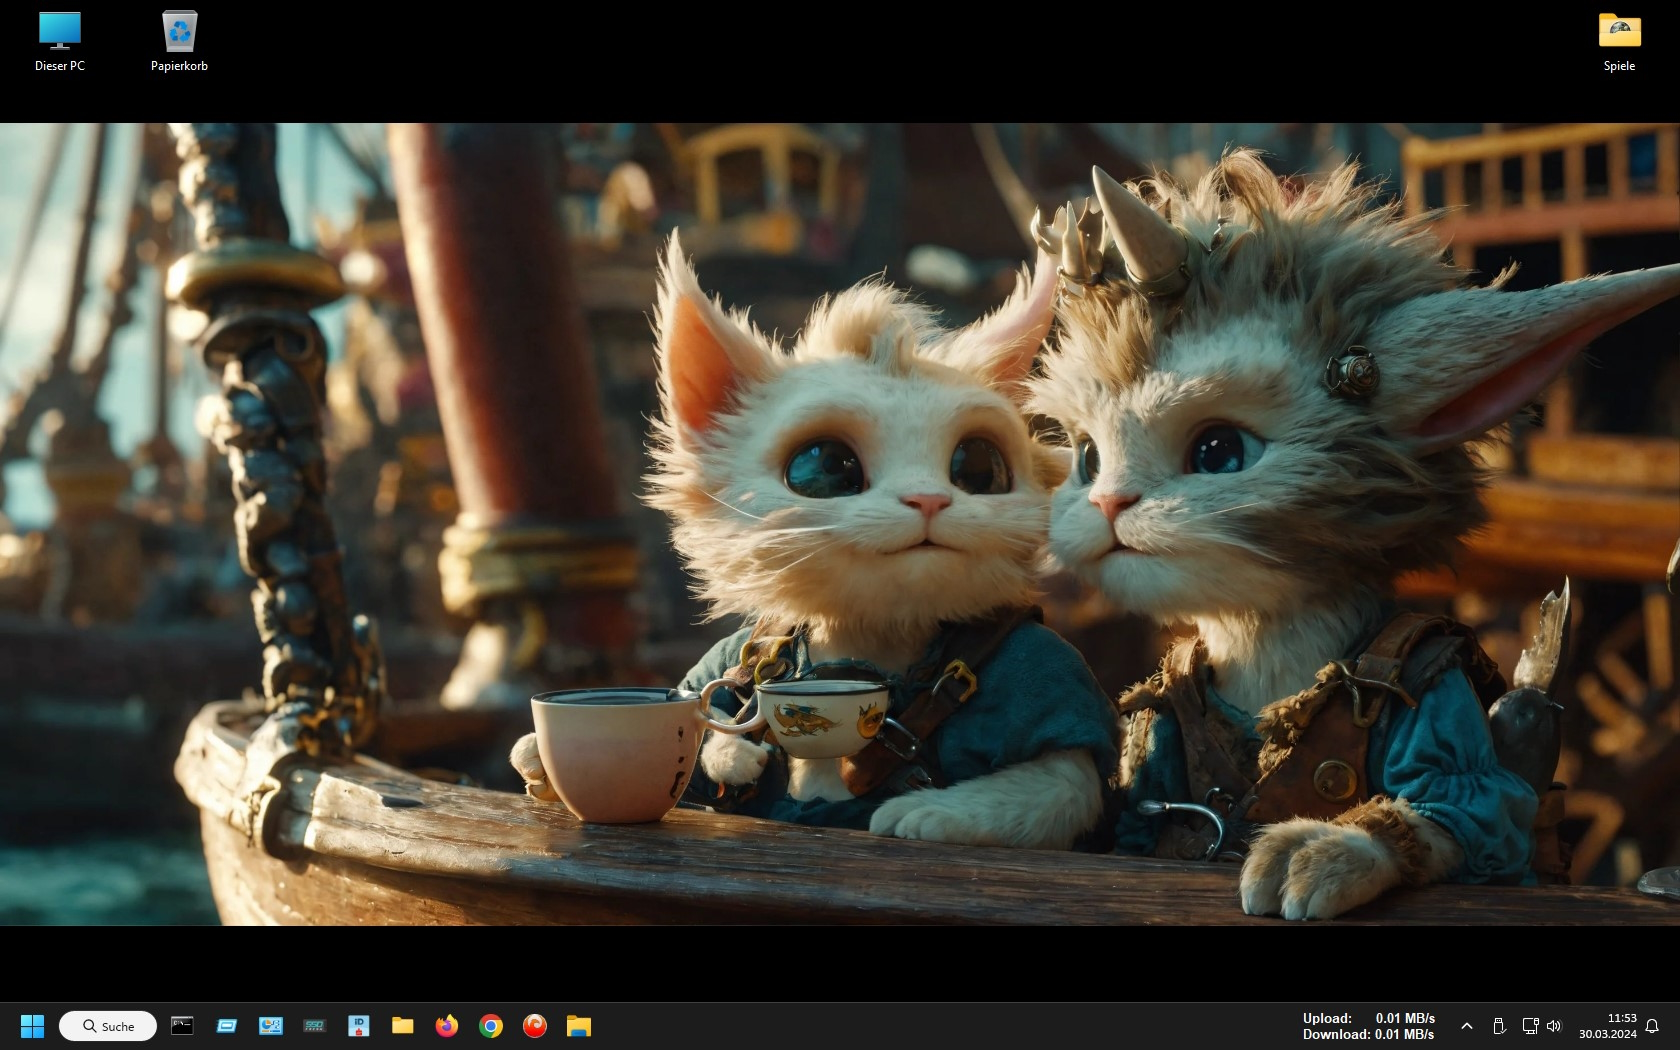Open notifications via the bell icon
The width and height of the screenshot is (1680, 1050).
[x=1652, y=1026]
